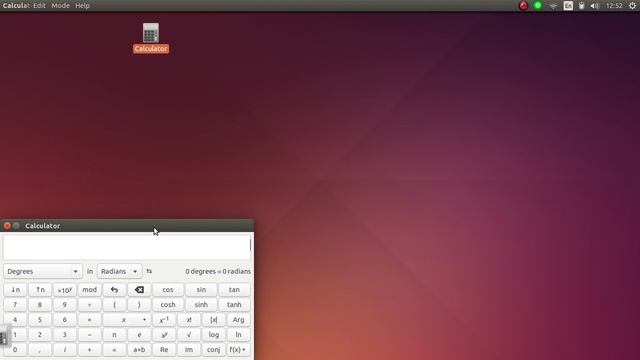Click the mod button
The width and height of the screenshot is (640, 360).
point(89,290)
